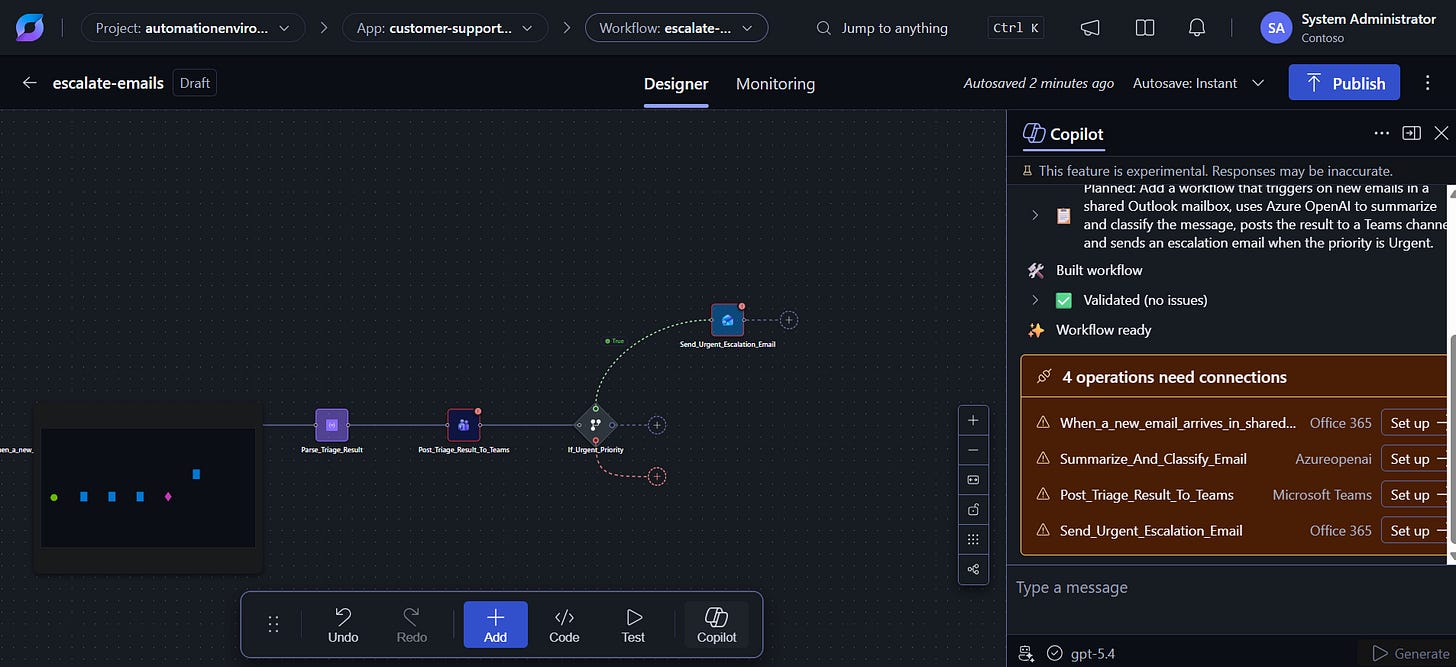Viewport: 1456px width, 667px height.
Task: Select the Copilot panel tab
Action: coord(1063,133)
